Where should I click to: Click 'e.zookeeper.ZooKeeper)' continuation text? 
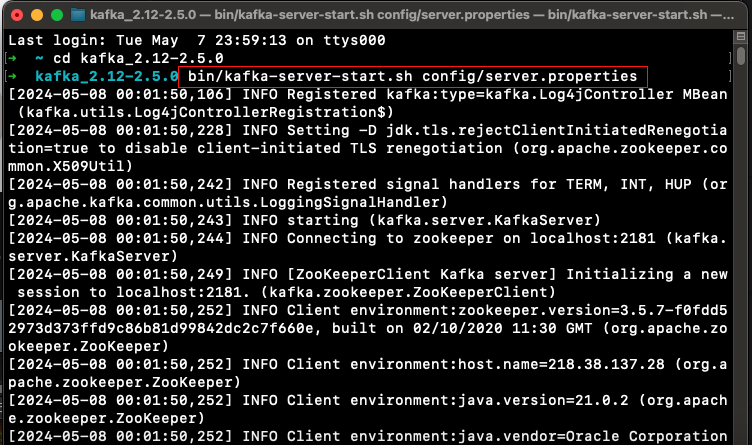[x=106, y=418]
